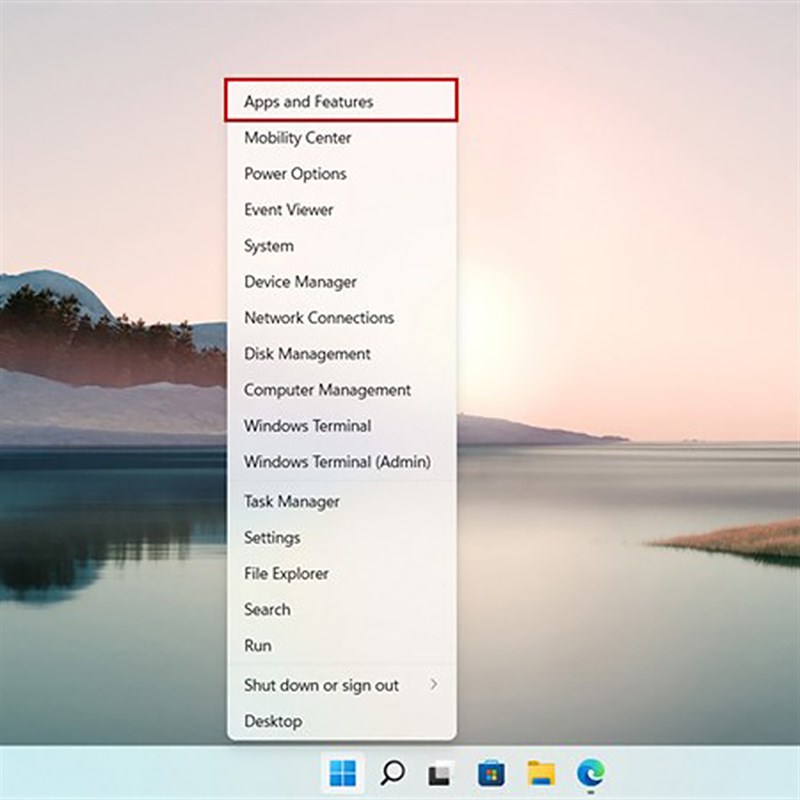The height and width of the screenshot is (800, 800).
Task: Select the System menu entry
Action: click(269, 246)
